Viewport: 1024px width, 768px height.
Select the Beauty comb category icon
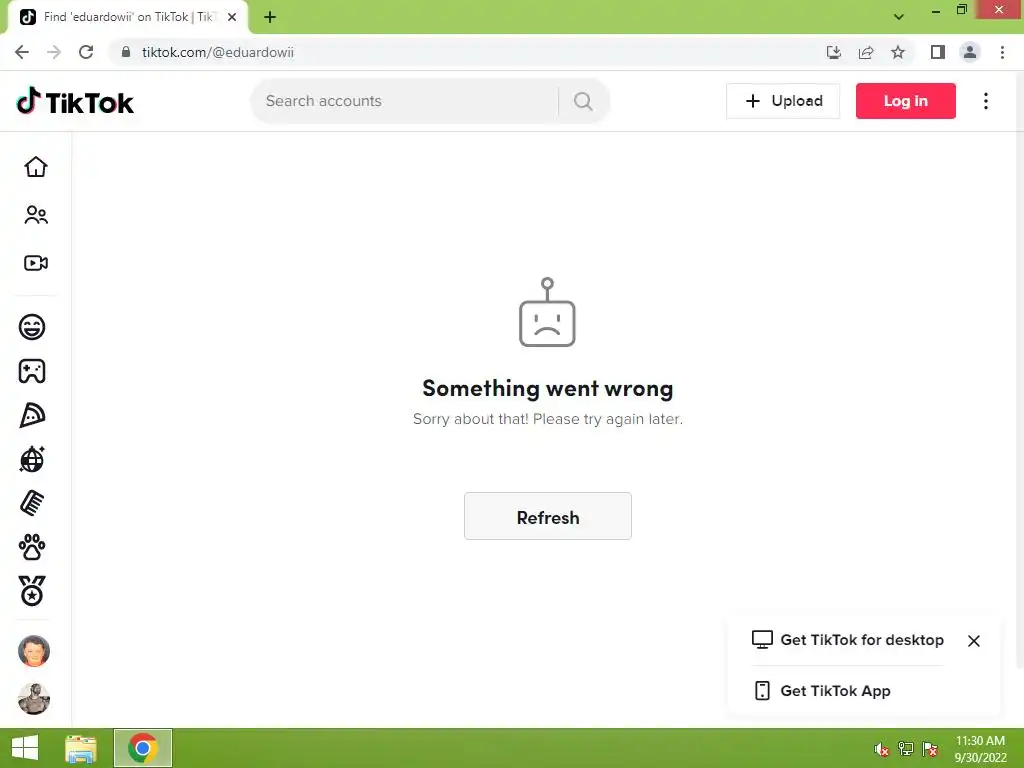tap(32, 504)
